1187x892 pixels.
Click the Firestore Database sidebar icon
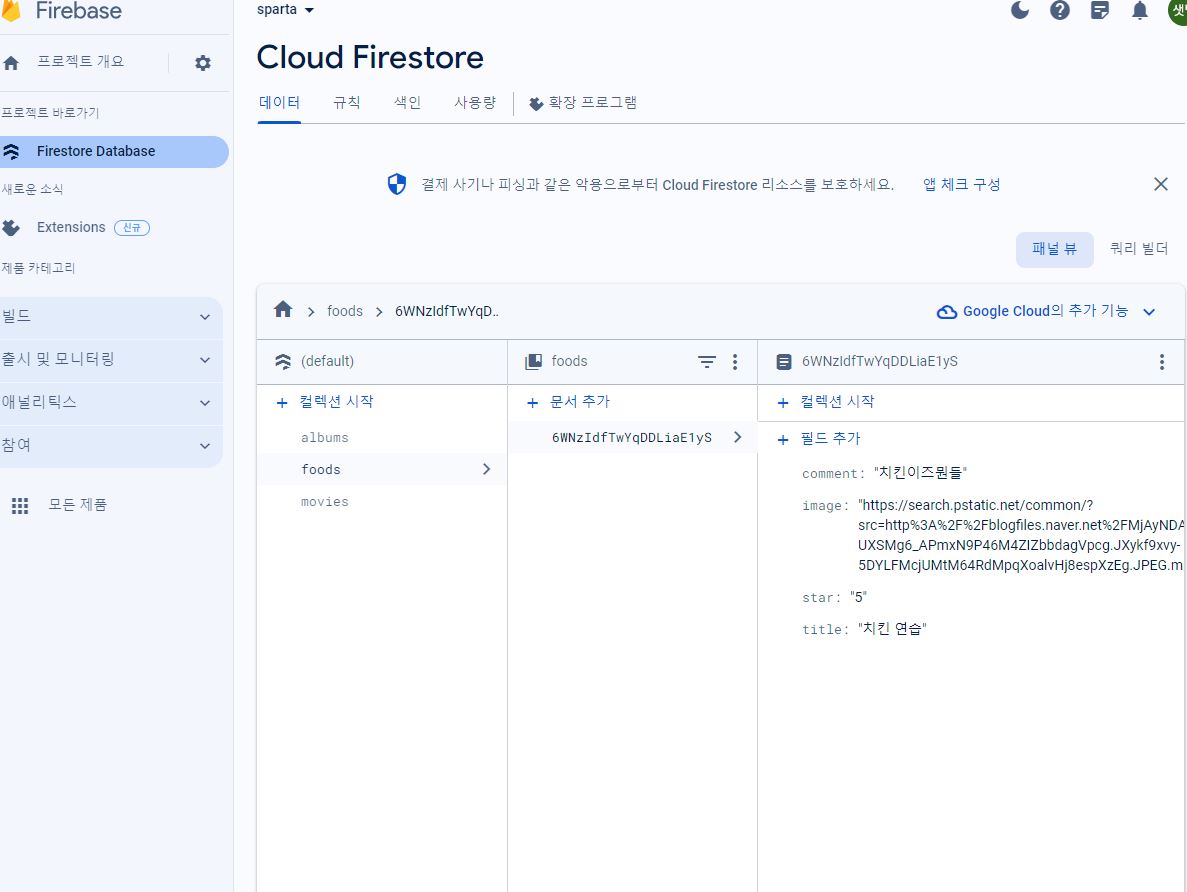point(11,151)
